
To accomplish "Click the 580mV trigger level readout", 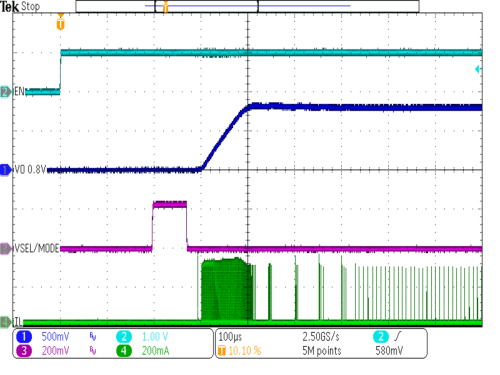I will click(389, 351).
